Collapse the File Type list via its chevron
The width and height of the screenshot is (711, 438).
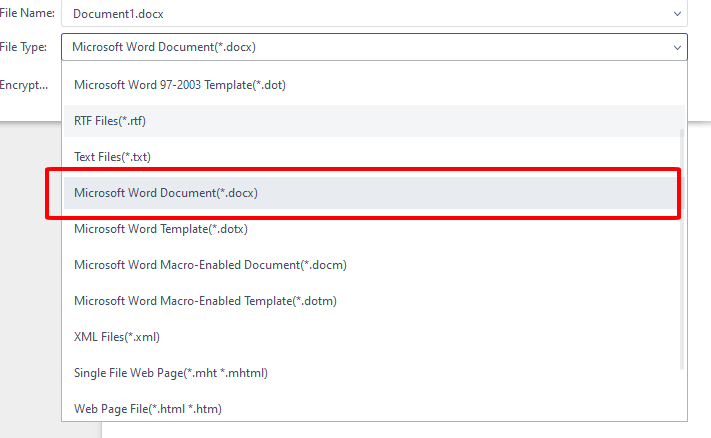(678, 47)
